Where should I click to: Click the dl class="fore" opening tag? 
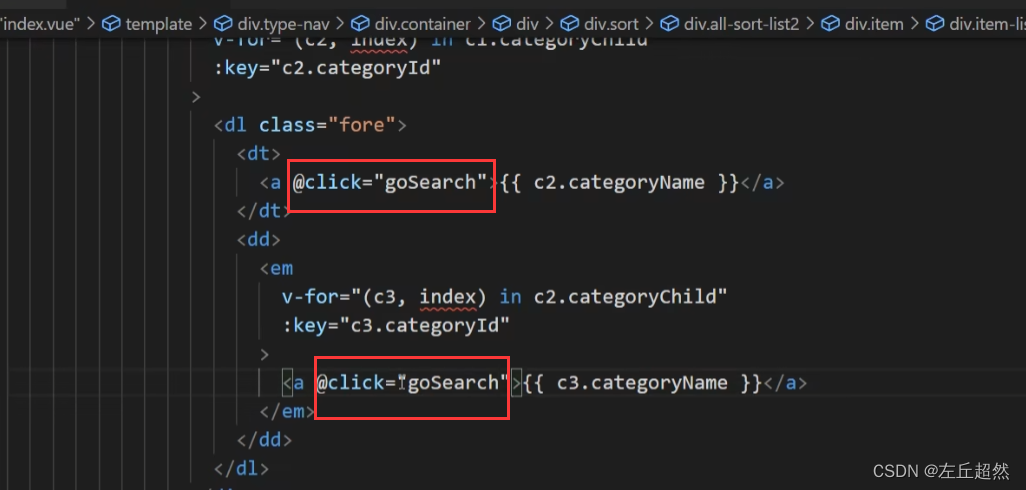coord(310,125)
